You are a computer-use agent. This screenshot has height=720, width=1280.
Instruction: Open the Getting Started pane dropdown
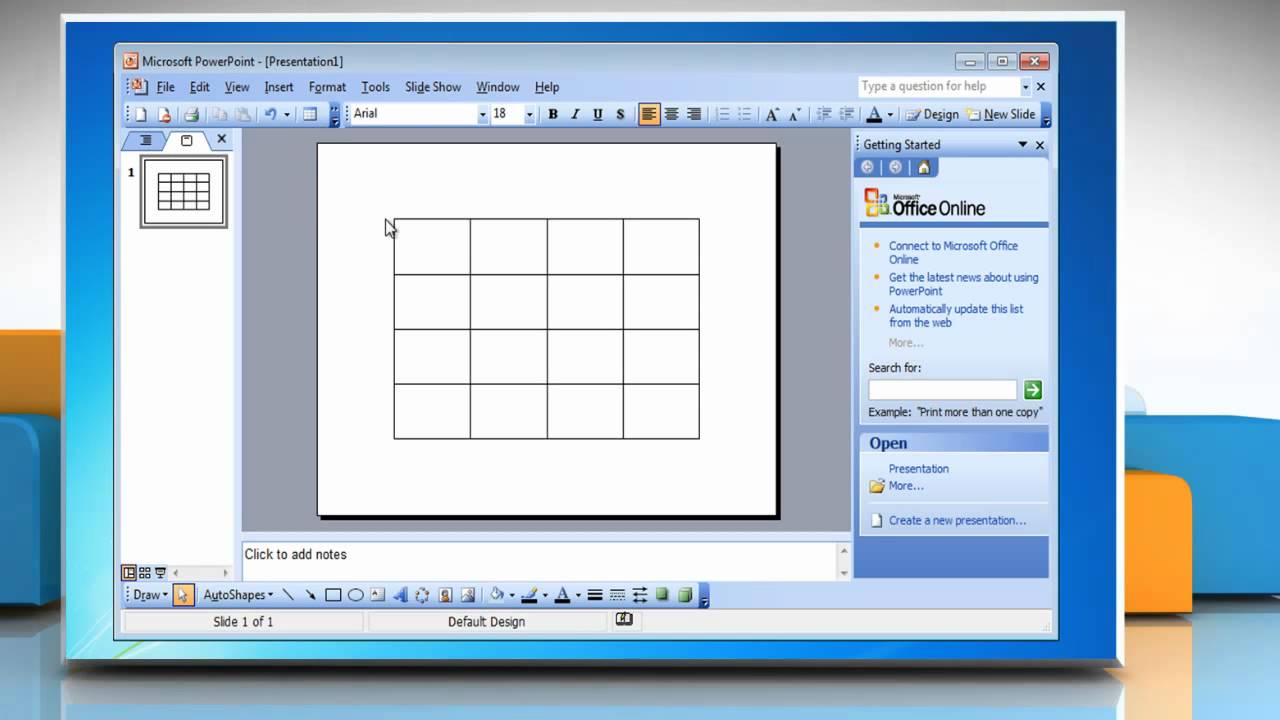click(1023, 144)
